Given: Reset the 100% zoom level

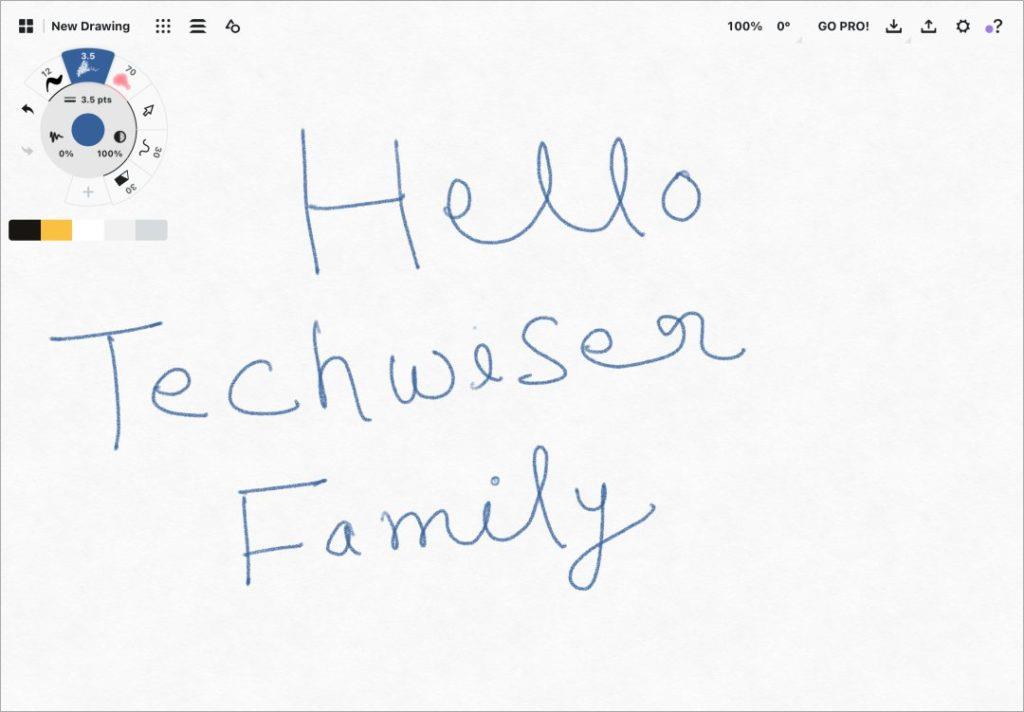Looking at the screenshot, I should (x=744, y=26).
